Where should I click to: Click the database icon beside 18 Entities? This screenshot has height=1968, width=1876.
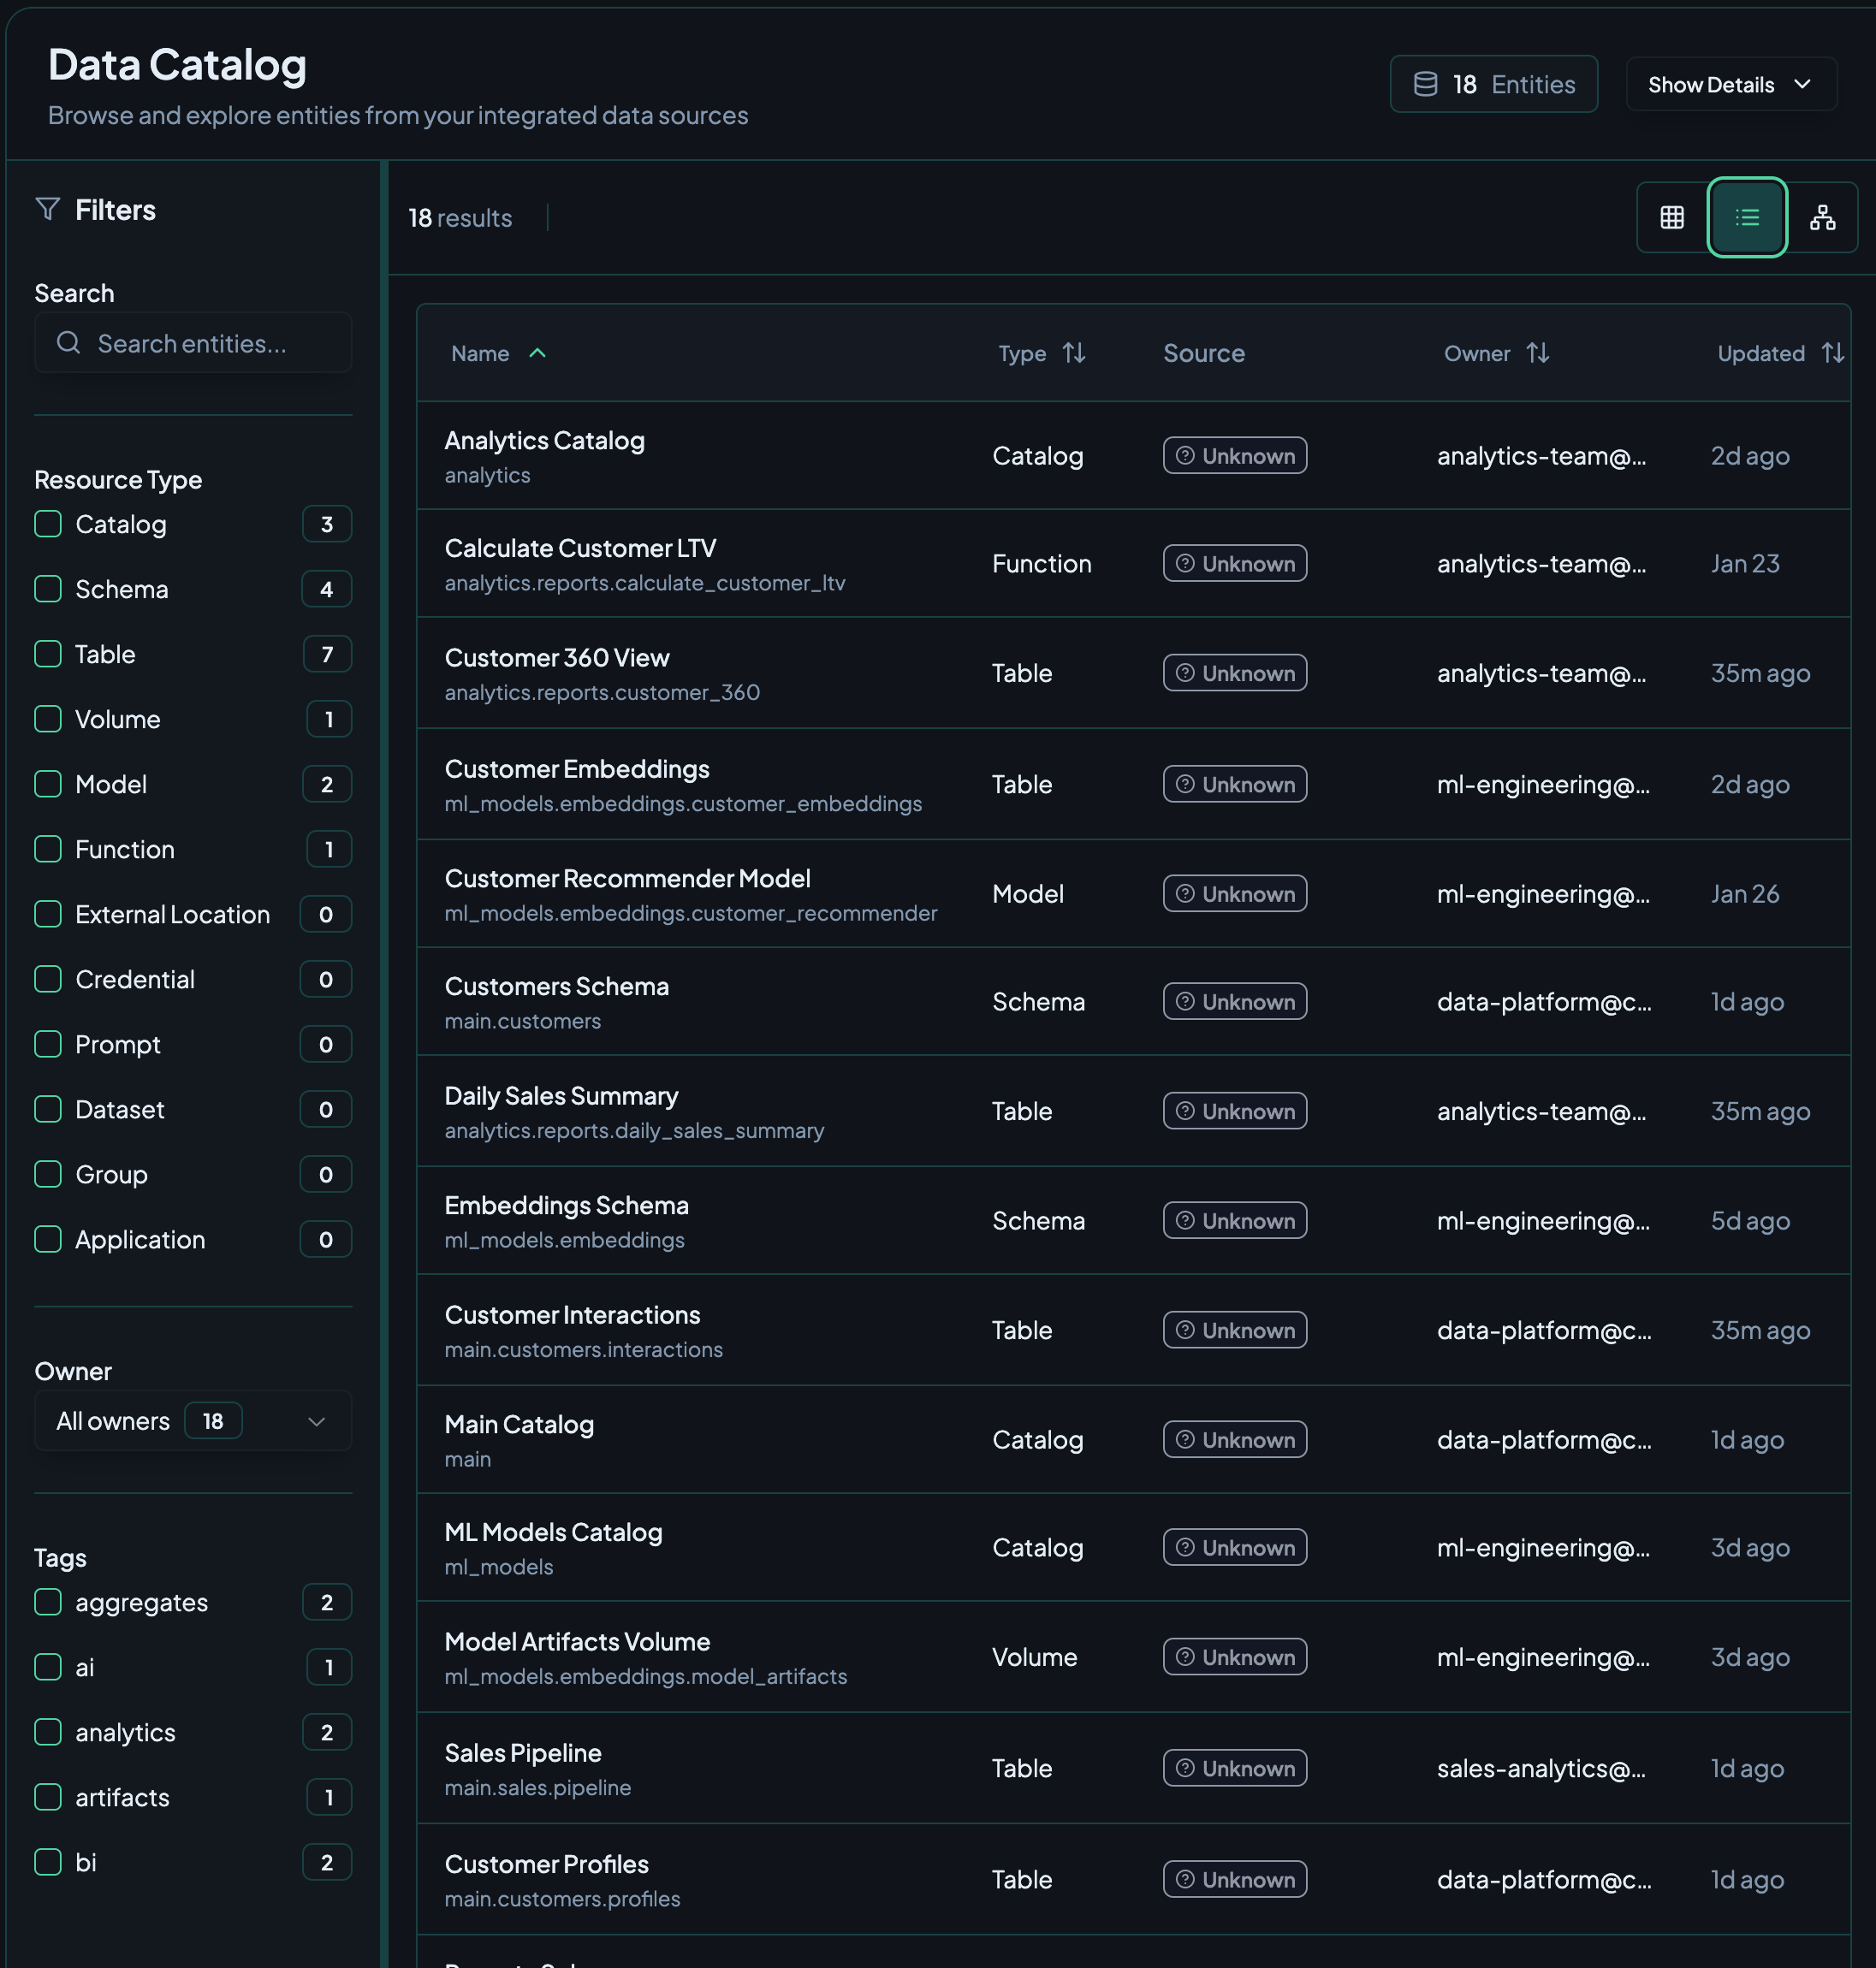[1425, 84]
